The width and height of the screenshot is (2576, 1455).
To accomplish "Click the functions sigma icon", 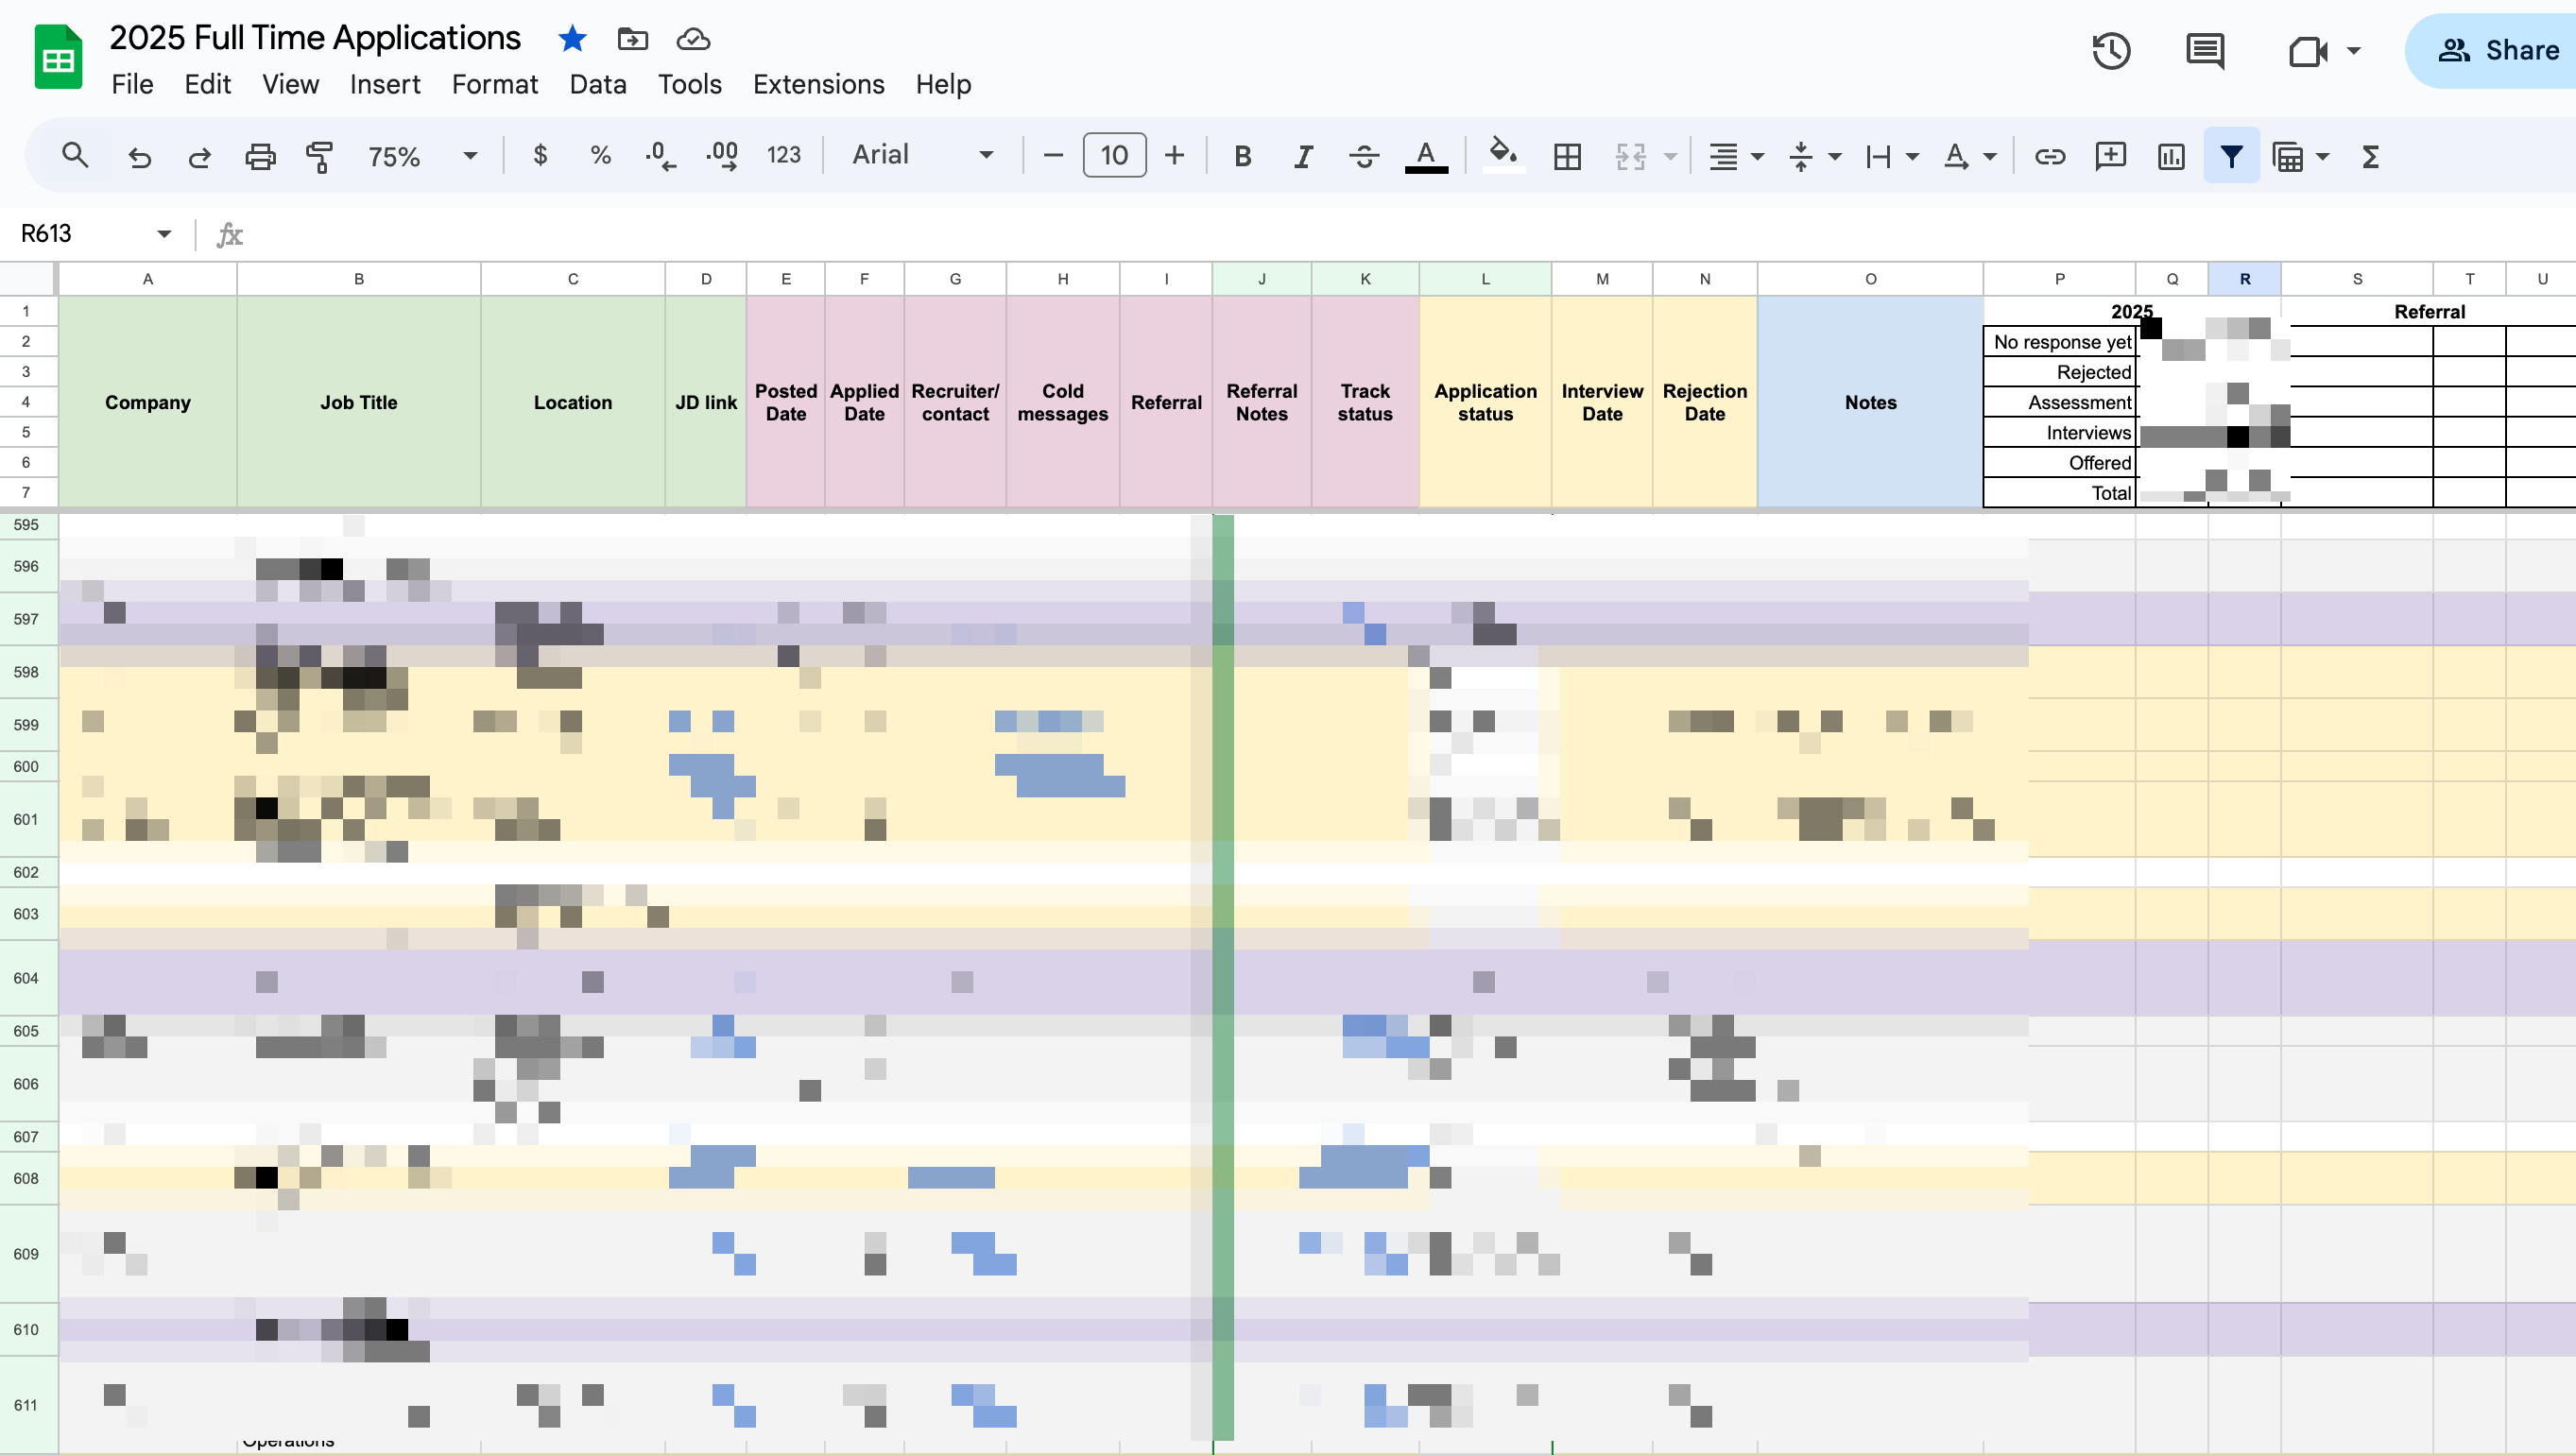I will click(x=2369, y=156).
